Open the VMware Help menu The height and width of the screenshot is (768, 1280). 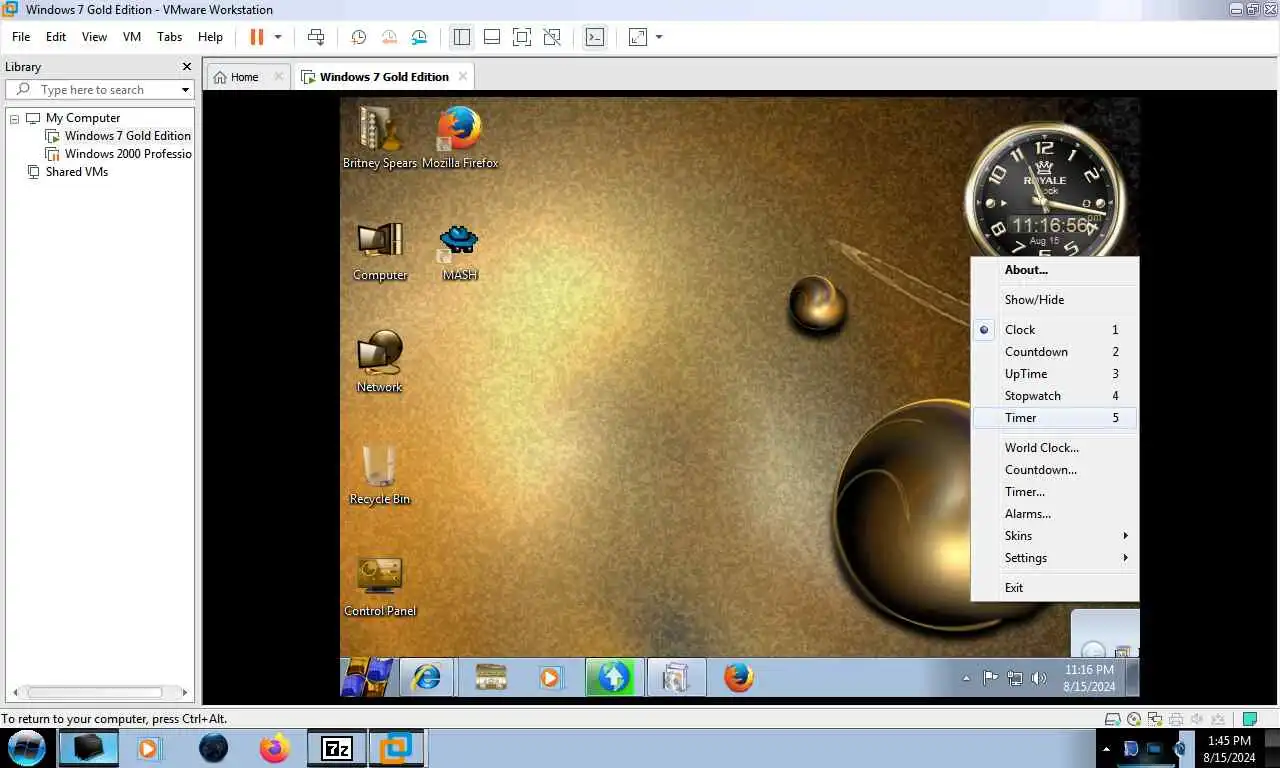pyautogui.click(x=210, y=37)
